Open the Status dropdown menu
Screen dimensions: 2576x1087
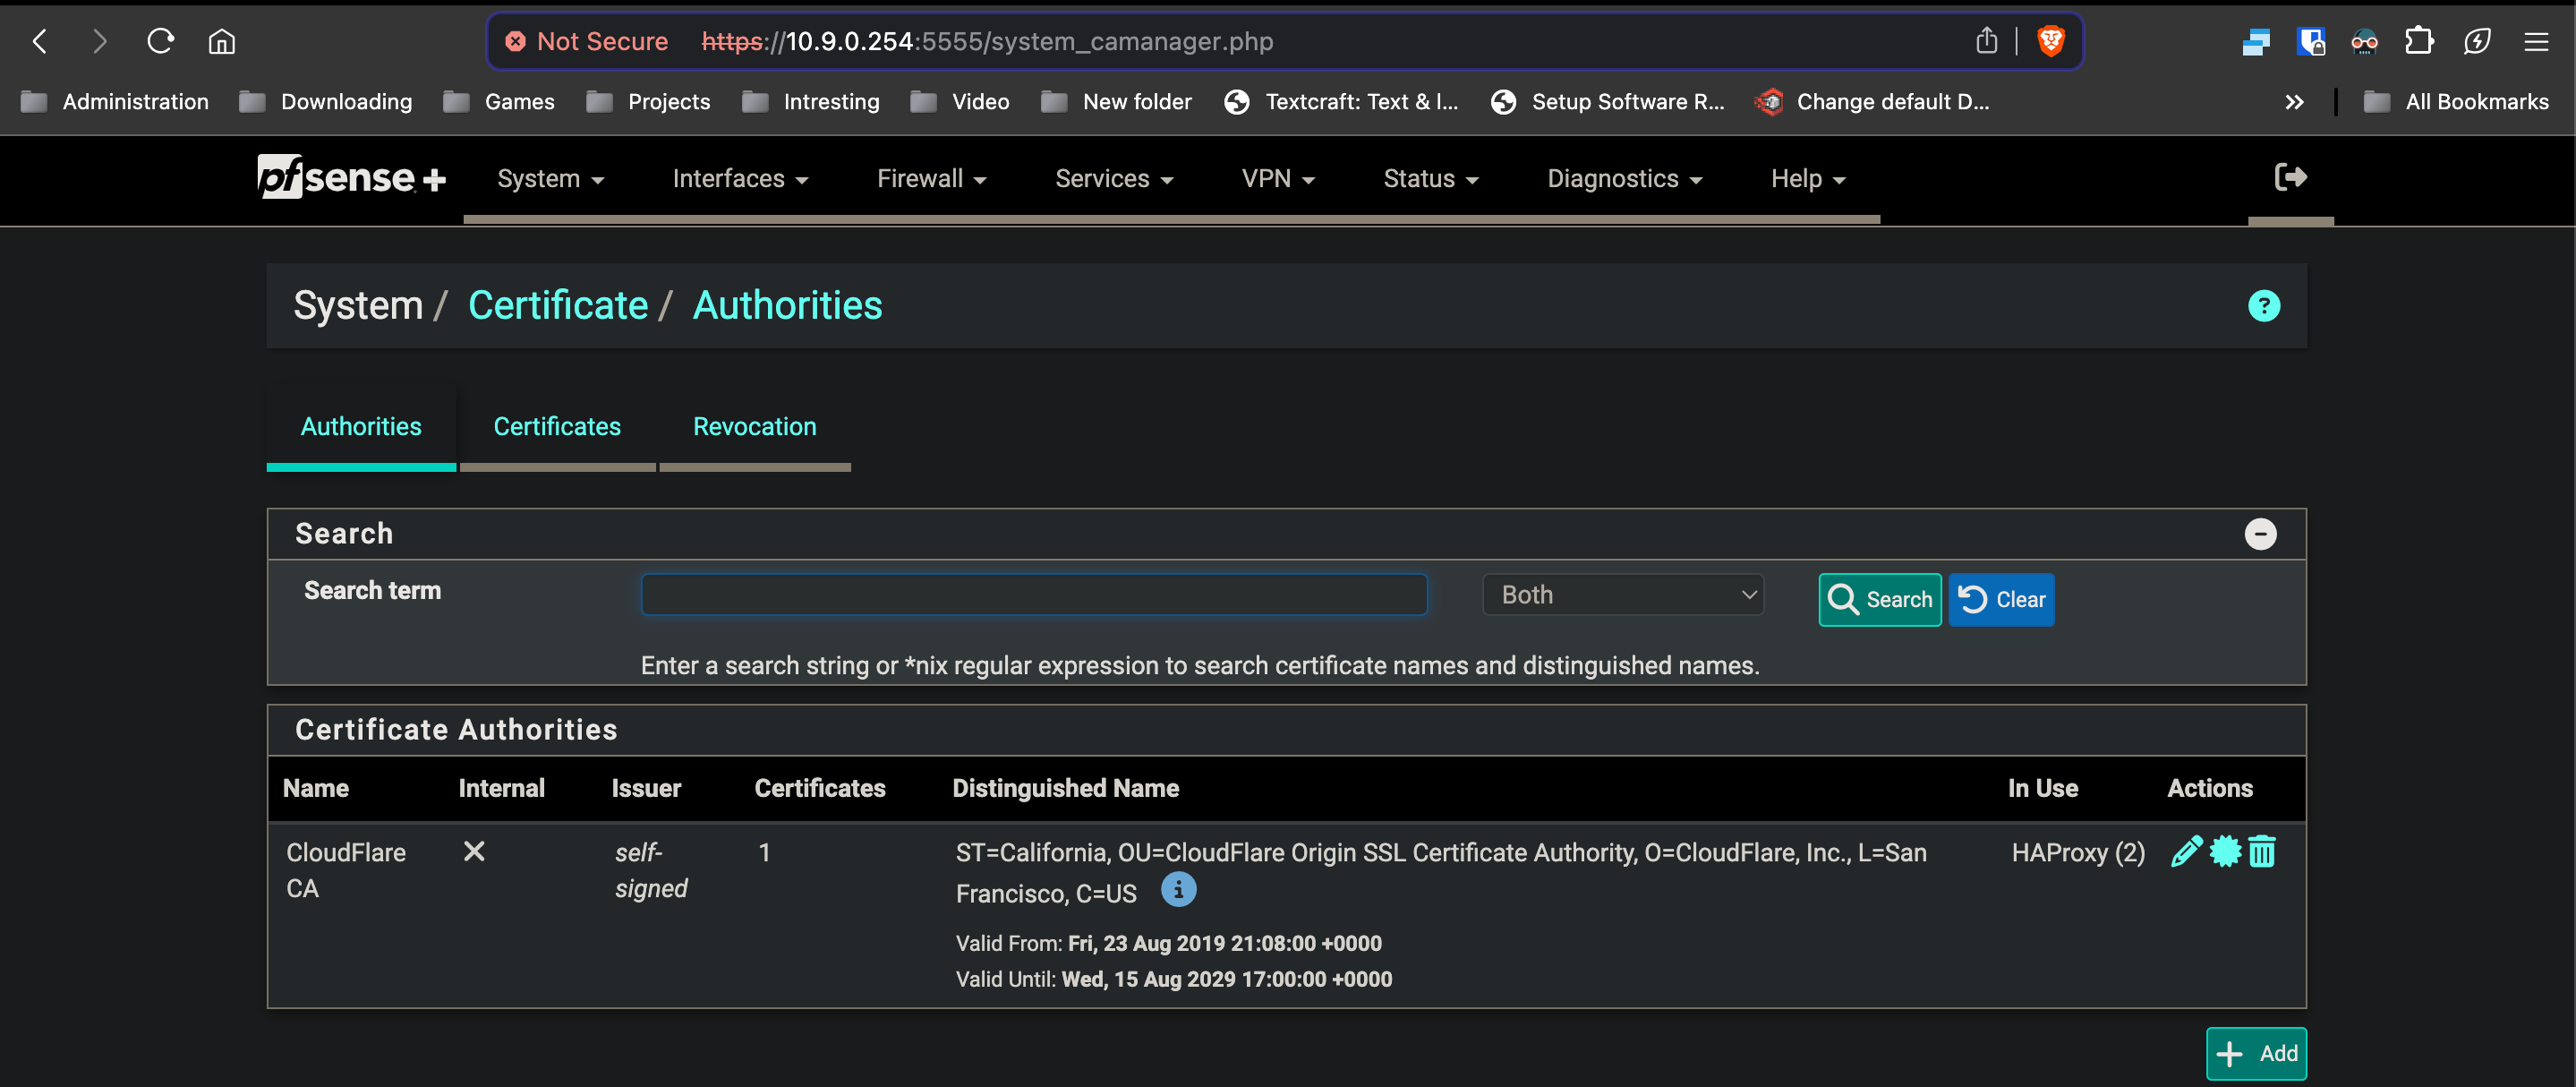[1430, 179]
